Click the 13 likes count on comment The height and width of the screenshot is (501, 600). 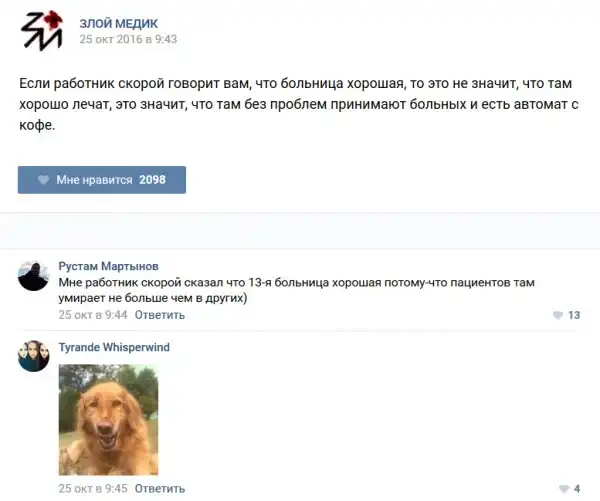pos(574,315)
